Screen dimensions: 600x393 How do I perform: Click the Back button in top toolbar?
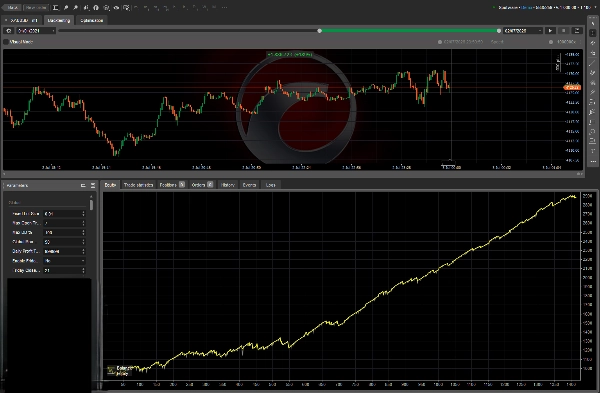tap(12, 7)
